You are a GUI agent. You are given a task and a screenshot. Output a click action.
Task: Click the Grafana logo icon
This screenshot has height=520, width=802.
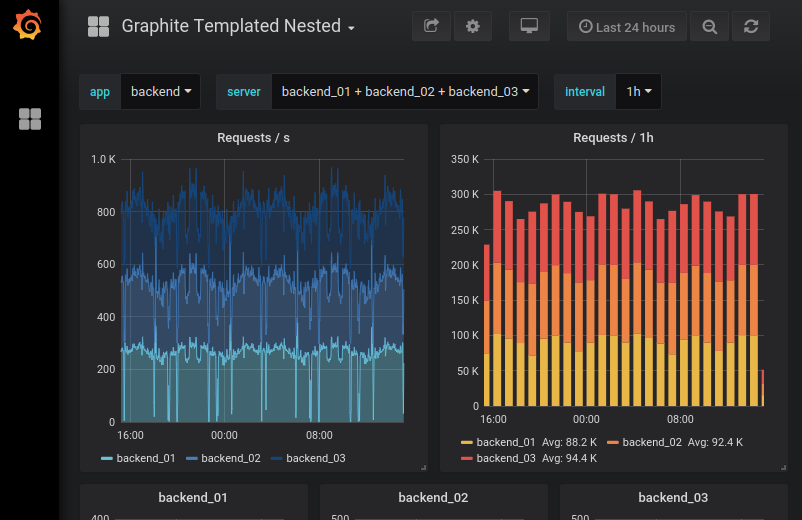click(29, 26)
